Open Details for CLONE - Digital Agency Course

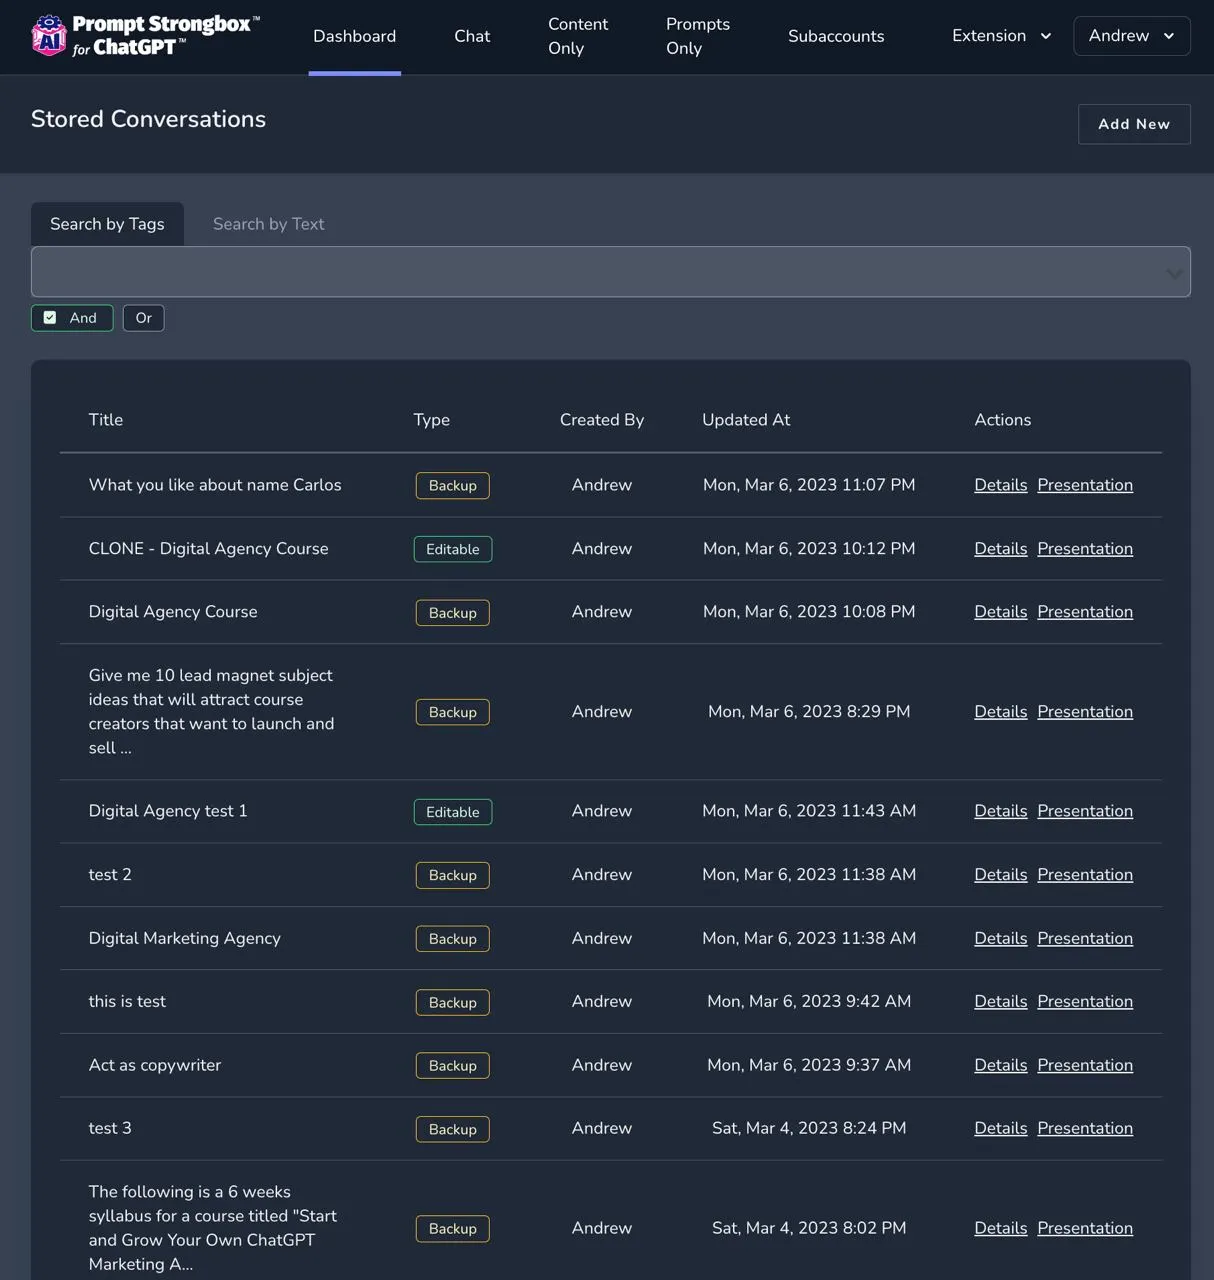(1000, 549)
